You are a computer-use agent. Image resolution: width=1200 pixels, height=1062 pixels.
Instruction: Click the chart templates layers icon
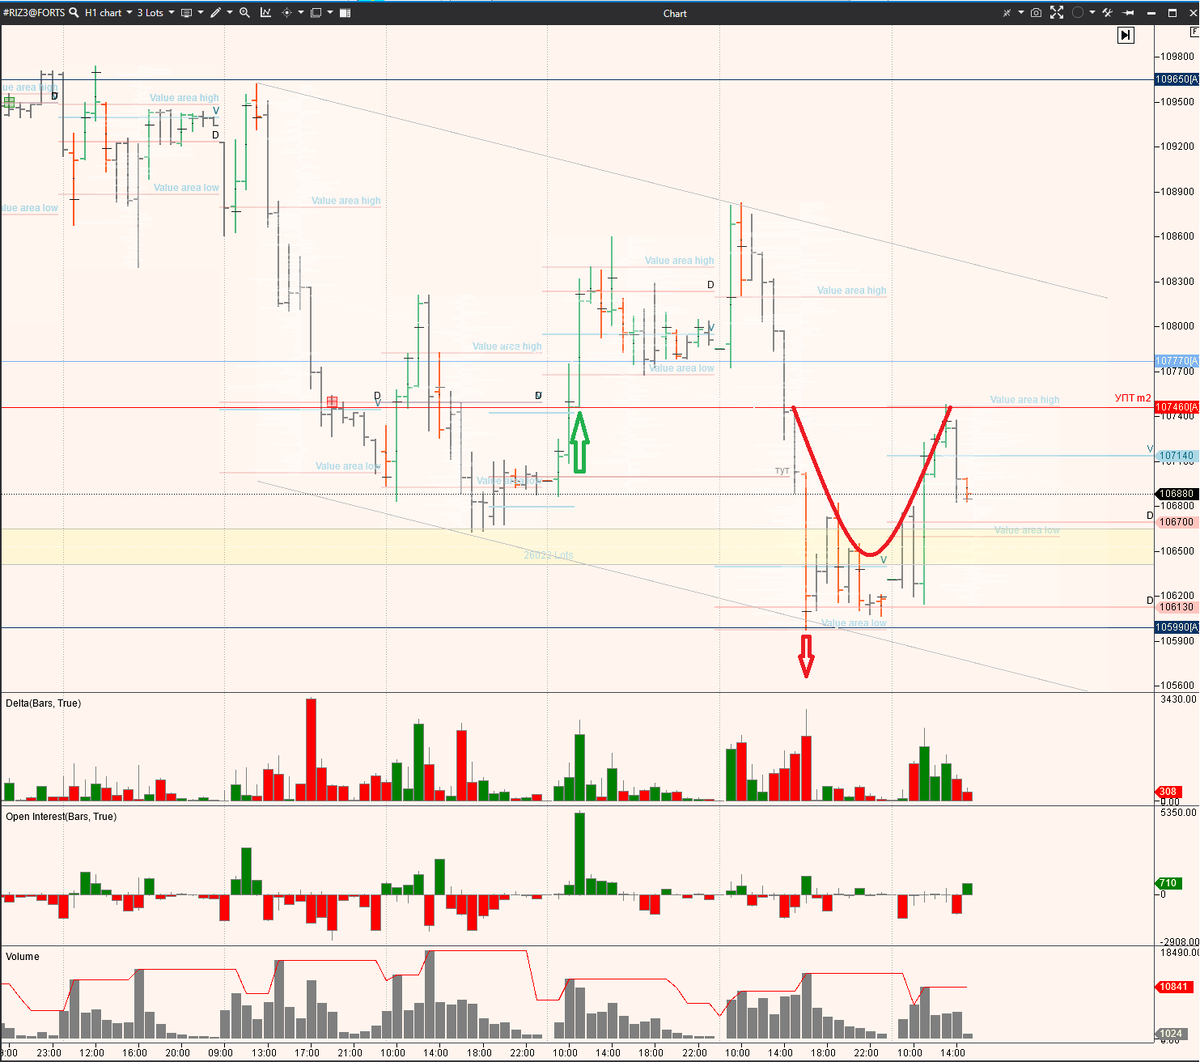click(x=315, y=13)
